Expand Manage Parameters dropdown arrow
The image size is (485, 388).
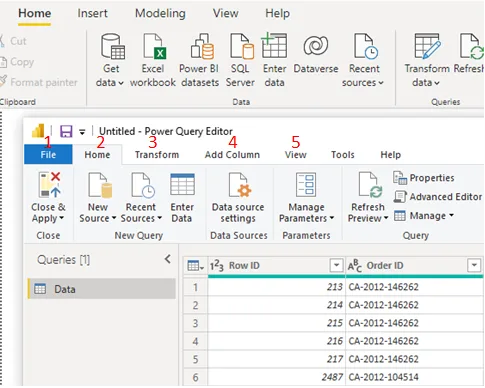point(332,218)
